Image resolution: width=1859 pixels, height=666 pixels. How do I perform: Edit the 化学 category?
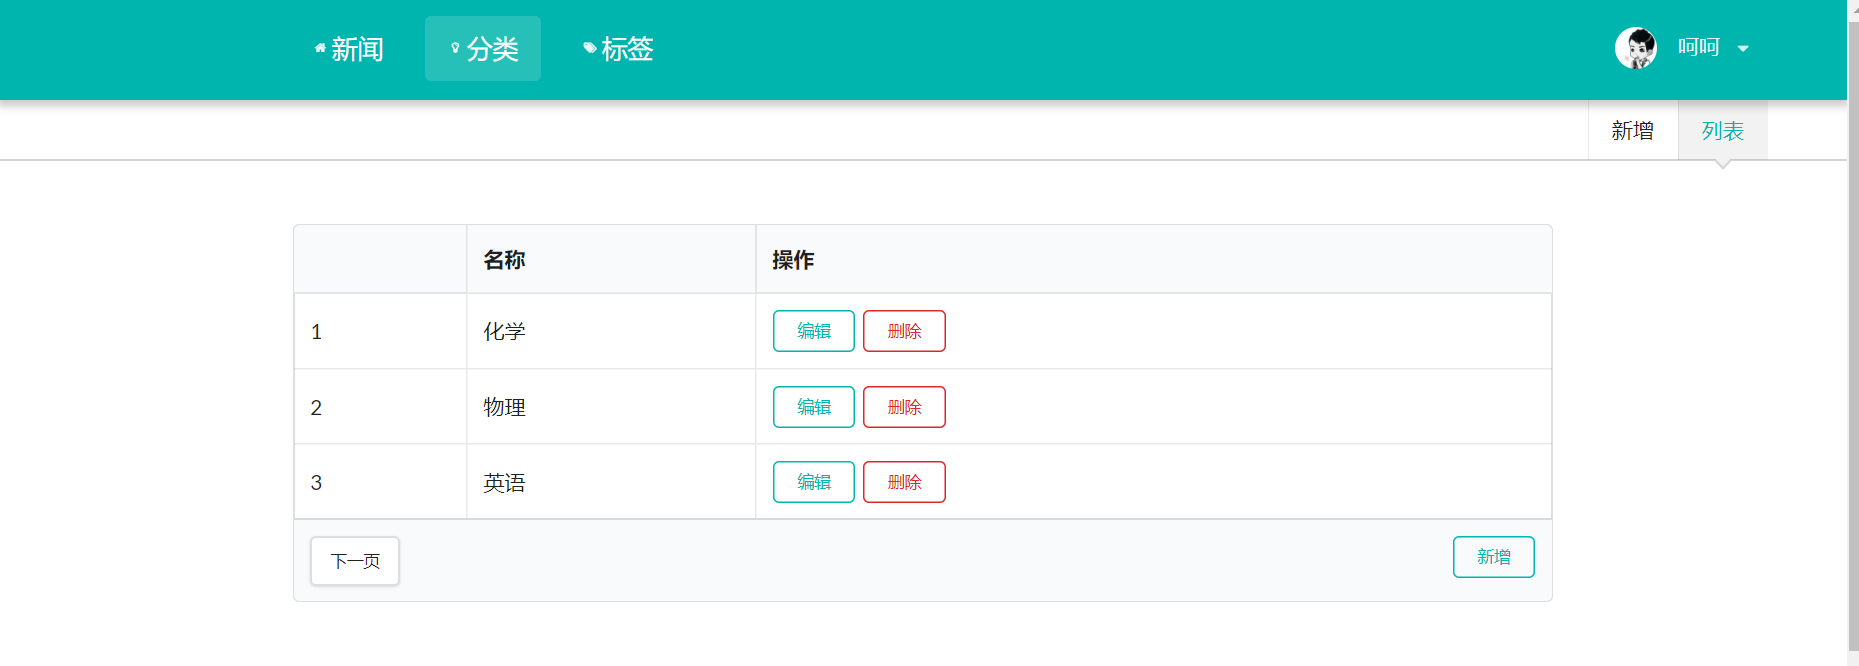click(x=813, y=331)
